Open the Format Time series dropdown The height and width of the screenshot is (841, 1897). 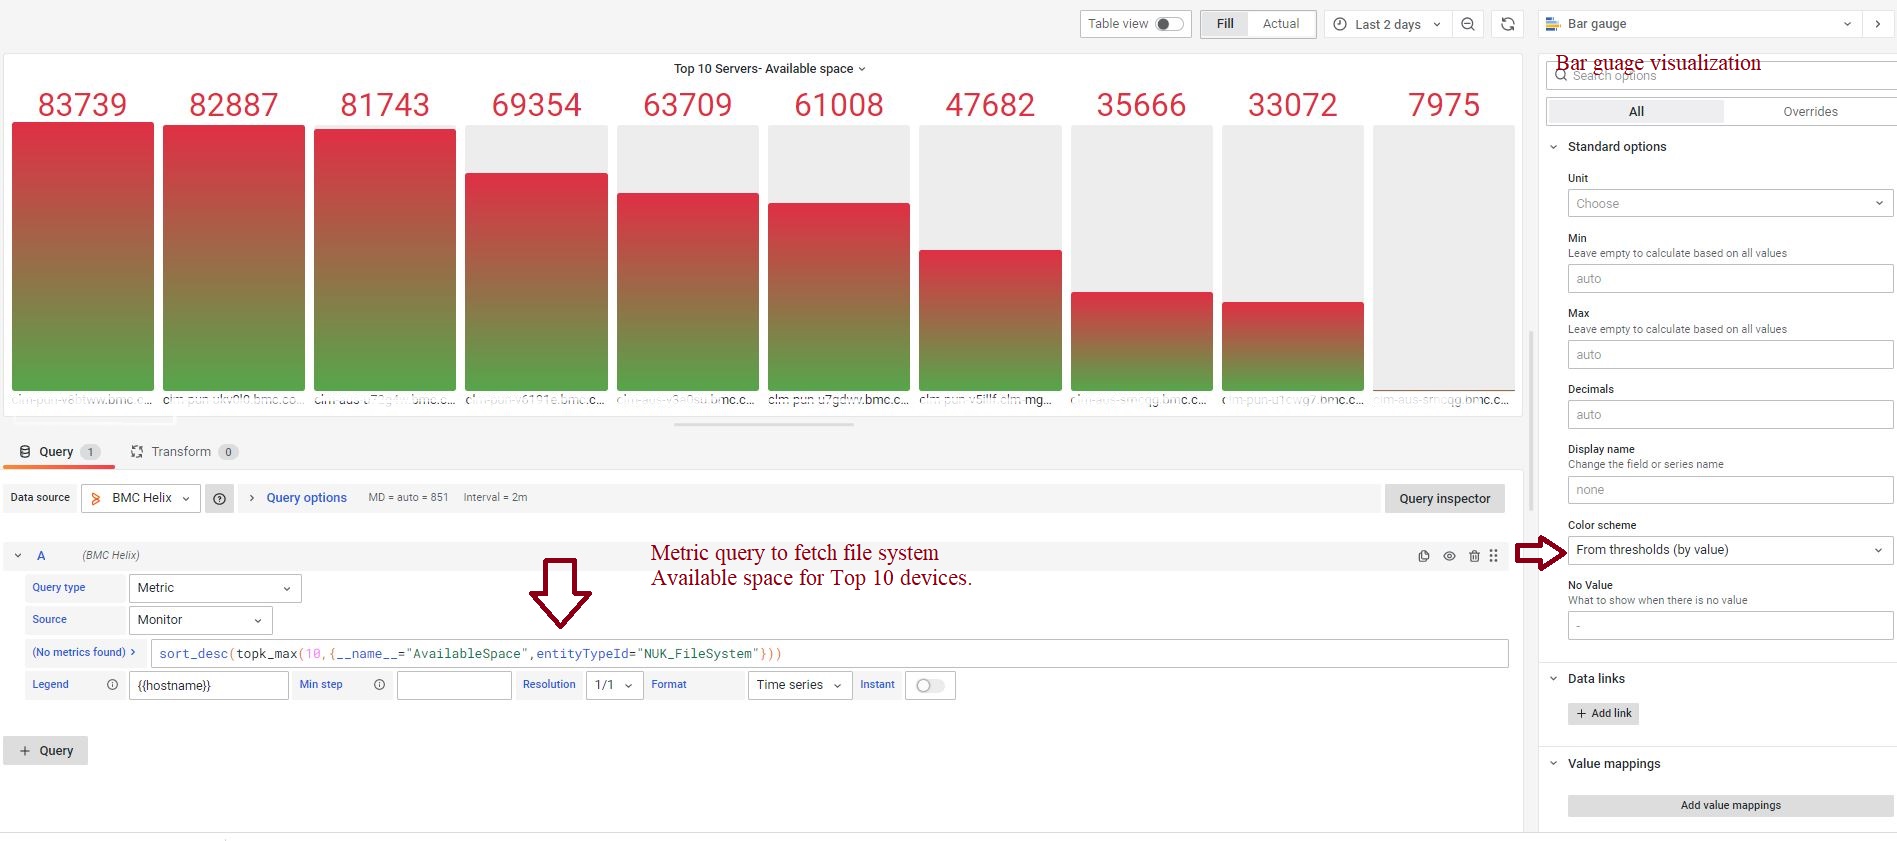[800, 685]
